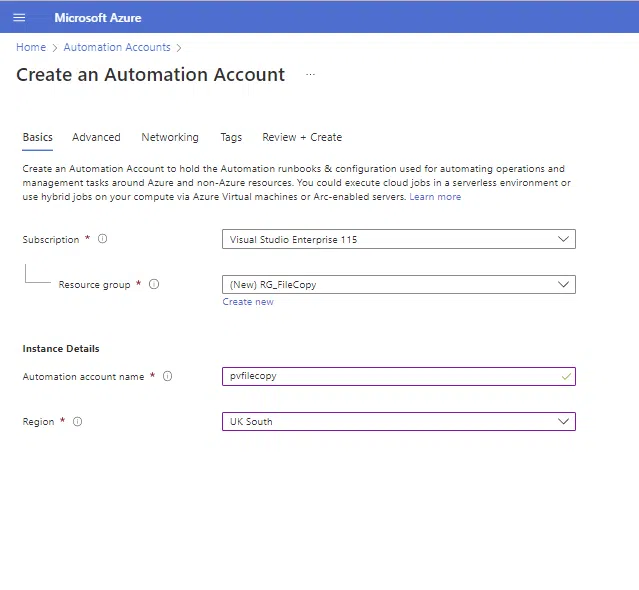Focus the Automation account name field
639x590 pixels.
399,376
